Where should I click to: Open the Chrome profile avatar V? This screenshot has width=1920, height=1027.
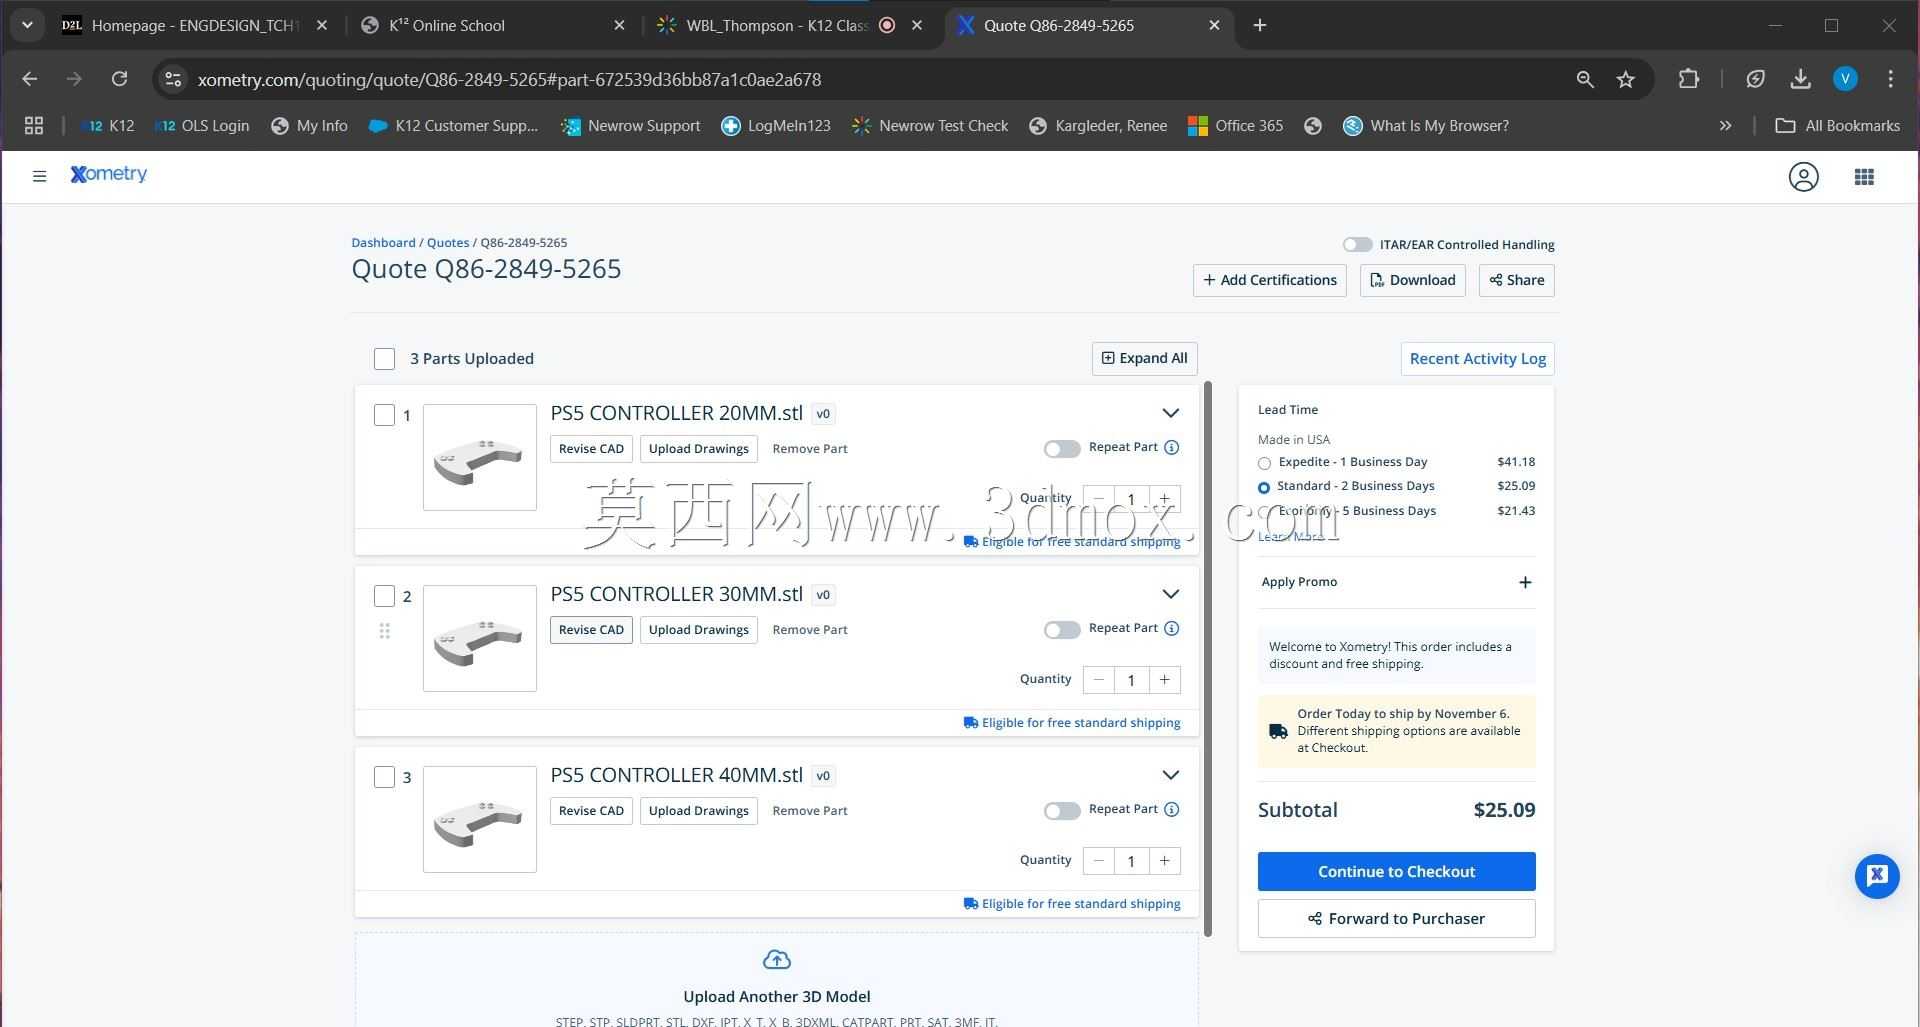(1845, 79)
